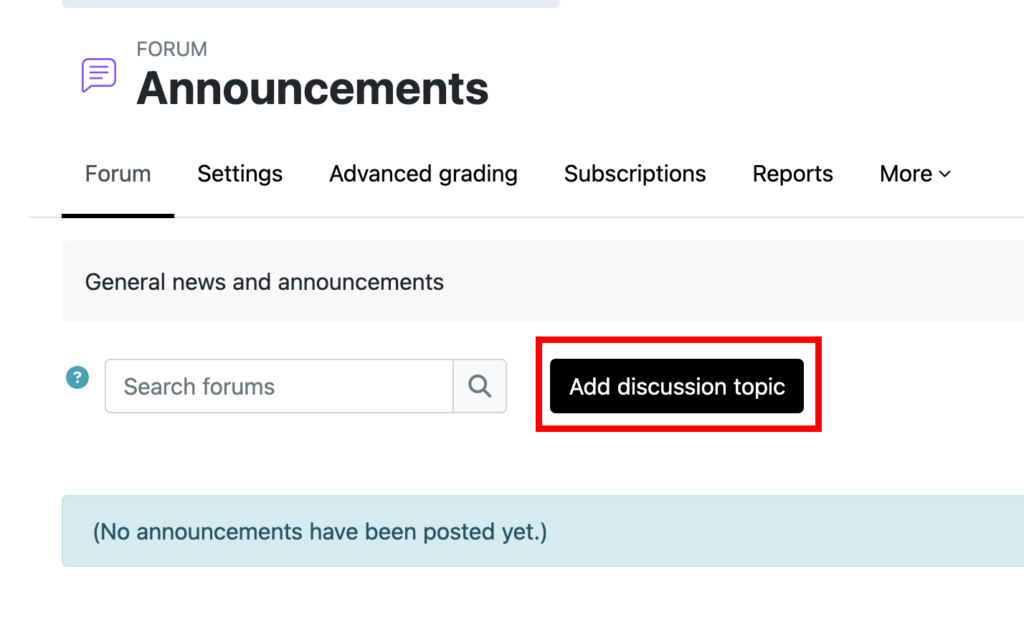Click the purple forum speech-bubble icon
Viewport: 1024px width, 640px height.
click(98, 75)
